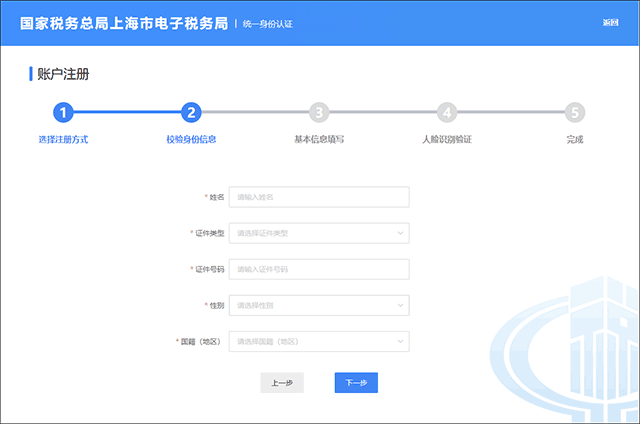The width and height of the screenshot is (640, 424).
Task: Focus the 姓名 name input field
Action: click(x=319, y=197)
